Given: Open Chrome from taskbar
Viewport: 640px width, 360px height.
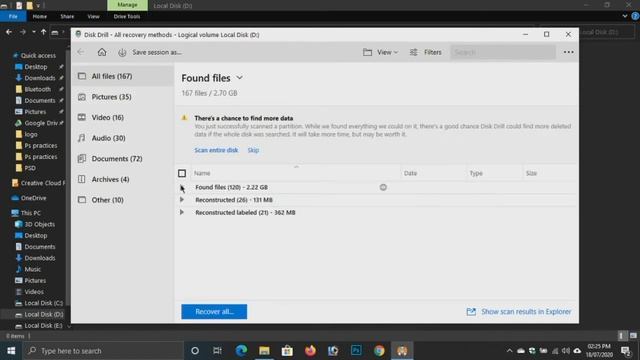Looking at the screenshot, I should coord(379,351).
